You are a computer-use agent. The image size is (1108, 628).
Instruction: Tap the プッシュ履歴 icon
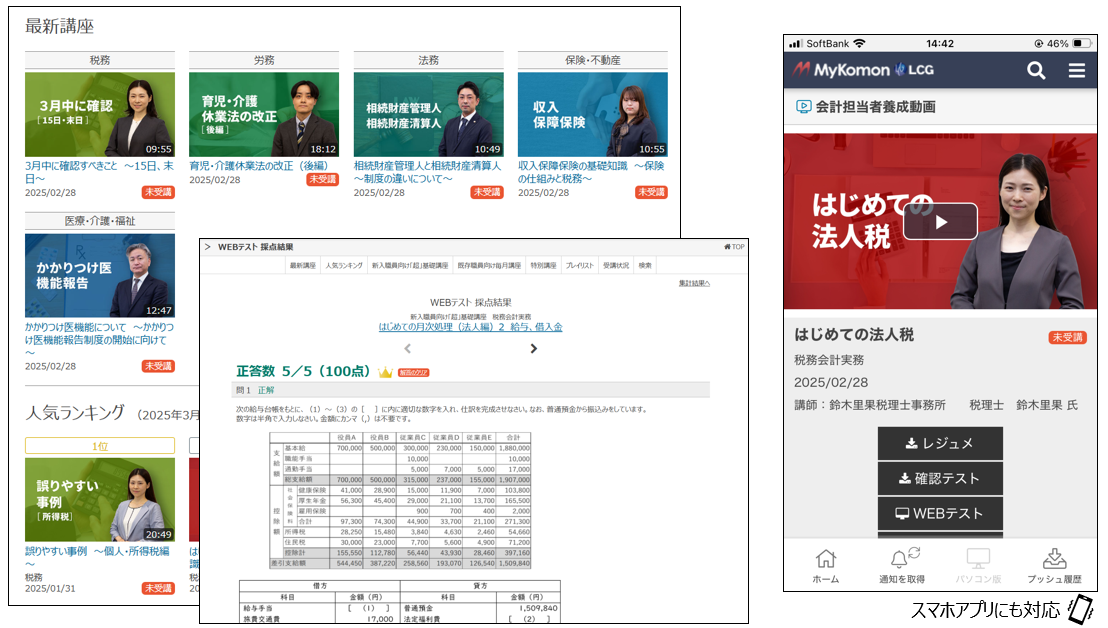pos(1055,566)
